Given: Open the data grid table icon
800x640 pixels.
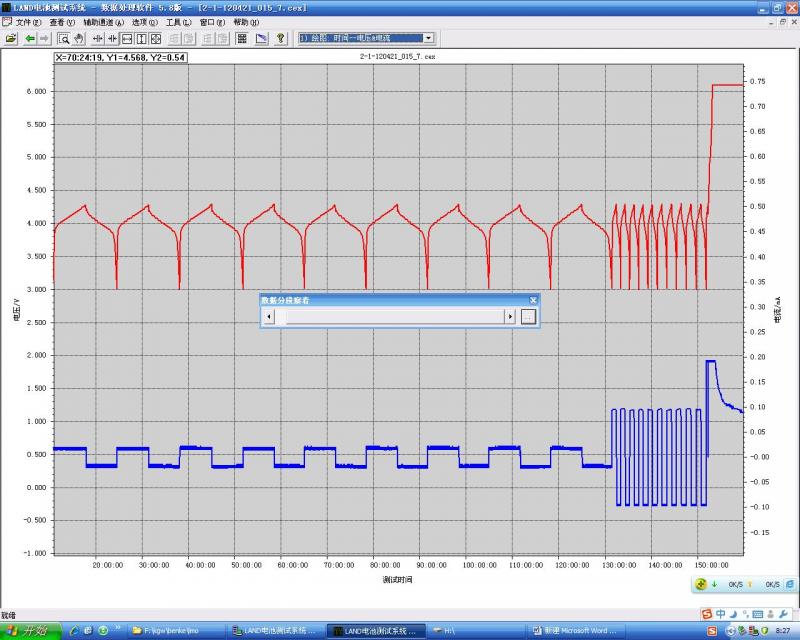Looking at the screenshot, I should click(x=241, y=38).
